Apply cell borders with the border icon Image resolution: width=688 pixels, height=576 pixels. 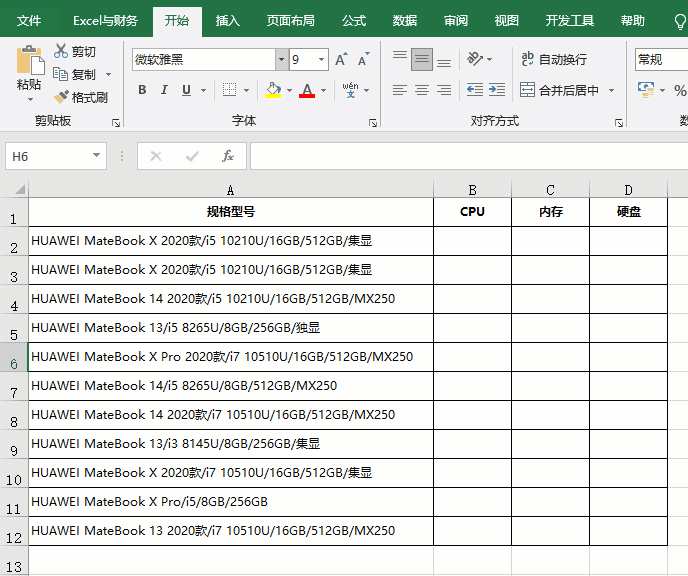[229, 90]
